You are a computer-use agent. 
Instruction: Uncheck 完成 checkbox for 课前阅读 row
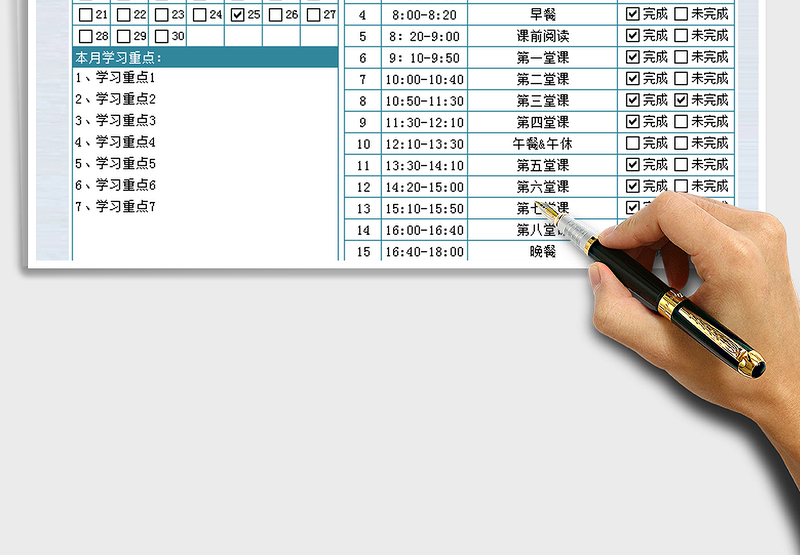pyautogui.click(x=633, y=35)
